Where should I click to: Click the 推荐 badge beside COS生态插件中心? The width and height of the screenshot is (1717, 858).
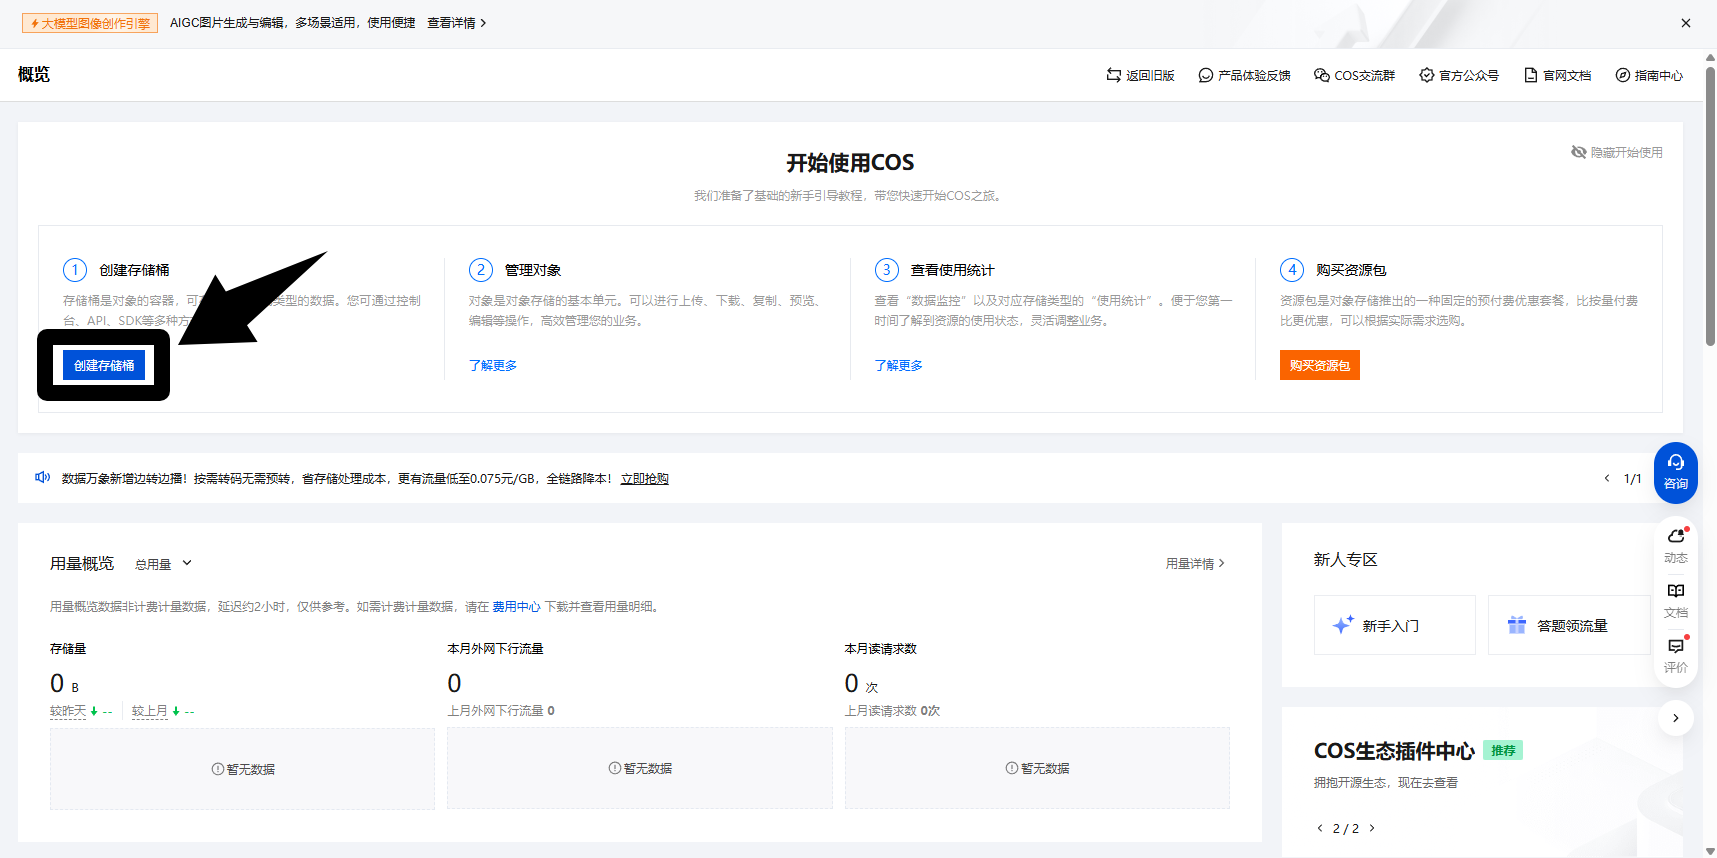click(x=1503, y=750)
